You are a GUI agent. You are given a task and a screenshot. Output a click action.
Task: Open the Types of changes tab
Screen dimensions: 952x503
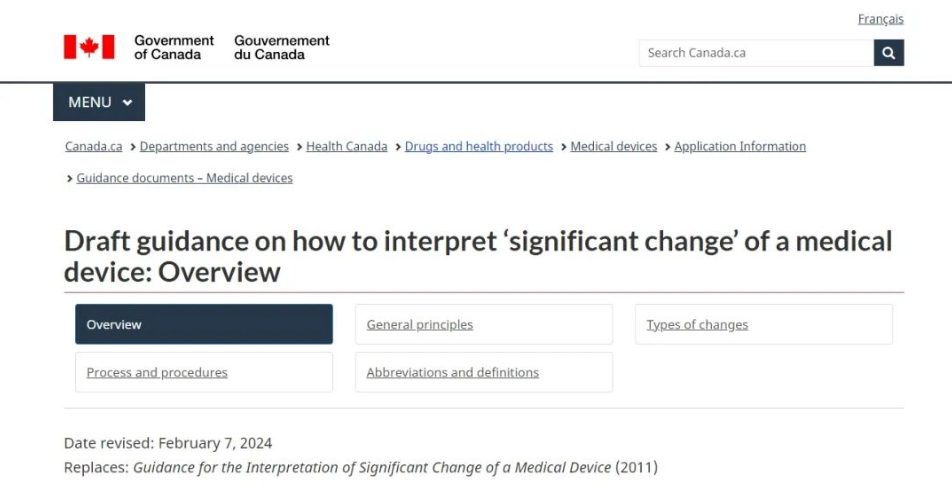[763, 324]
